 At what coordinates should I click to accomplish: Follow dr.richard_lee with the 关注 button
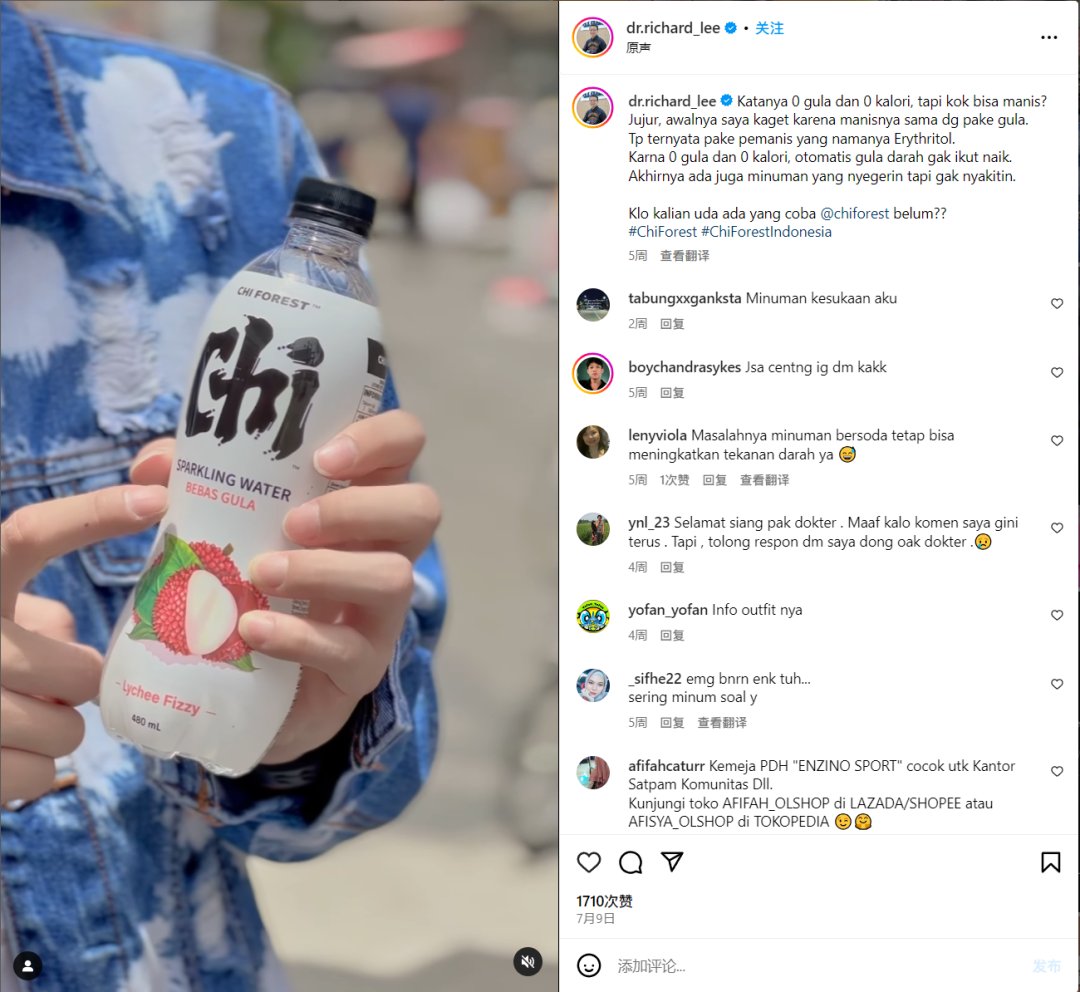point(769,28)
